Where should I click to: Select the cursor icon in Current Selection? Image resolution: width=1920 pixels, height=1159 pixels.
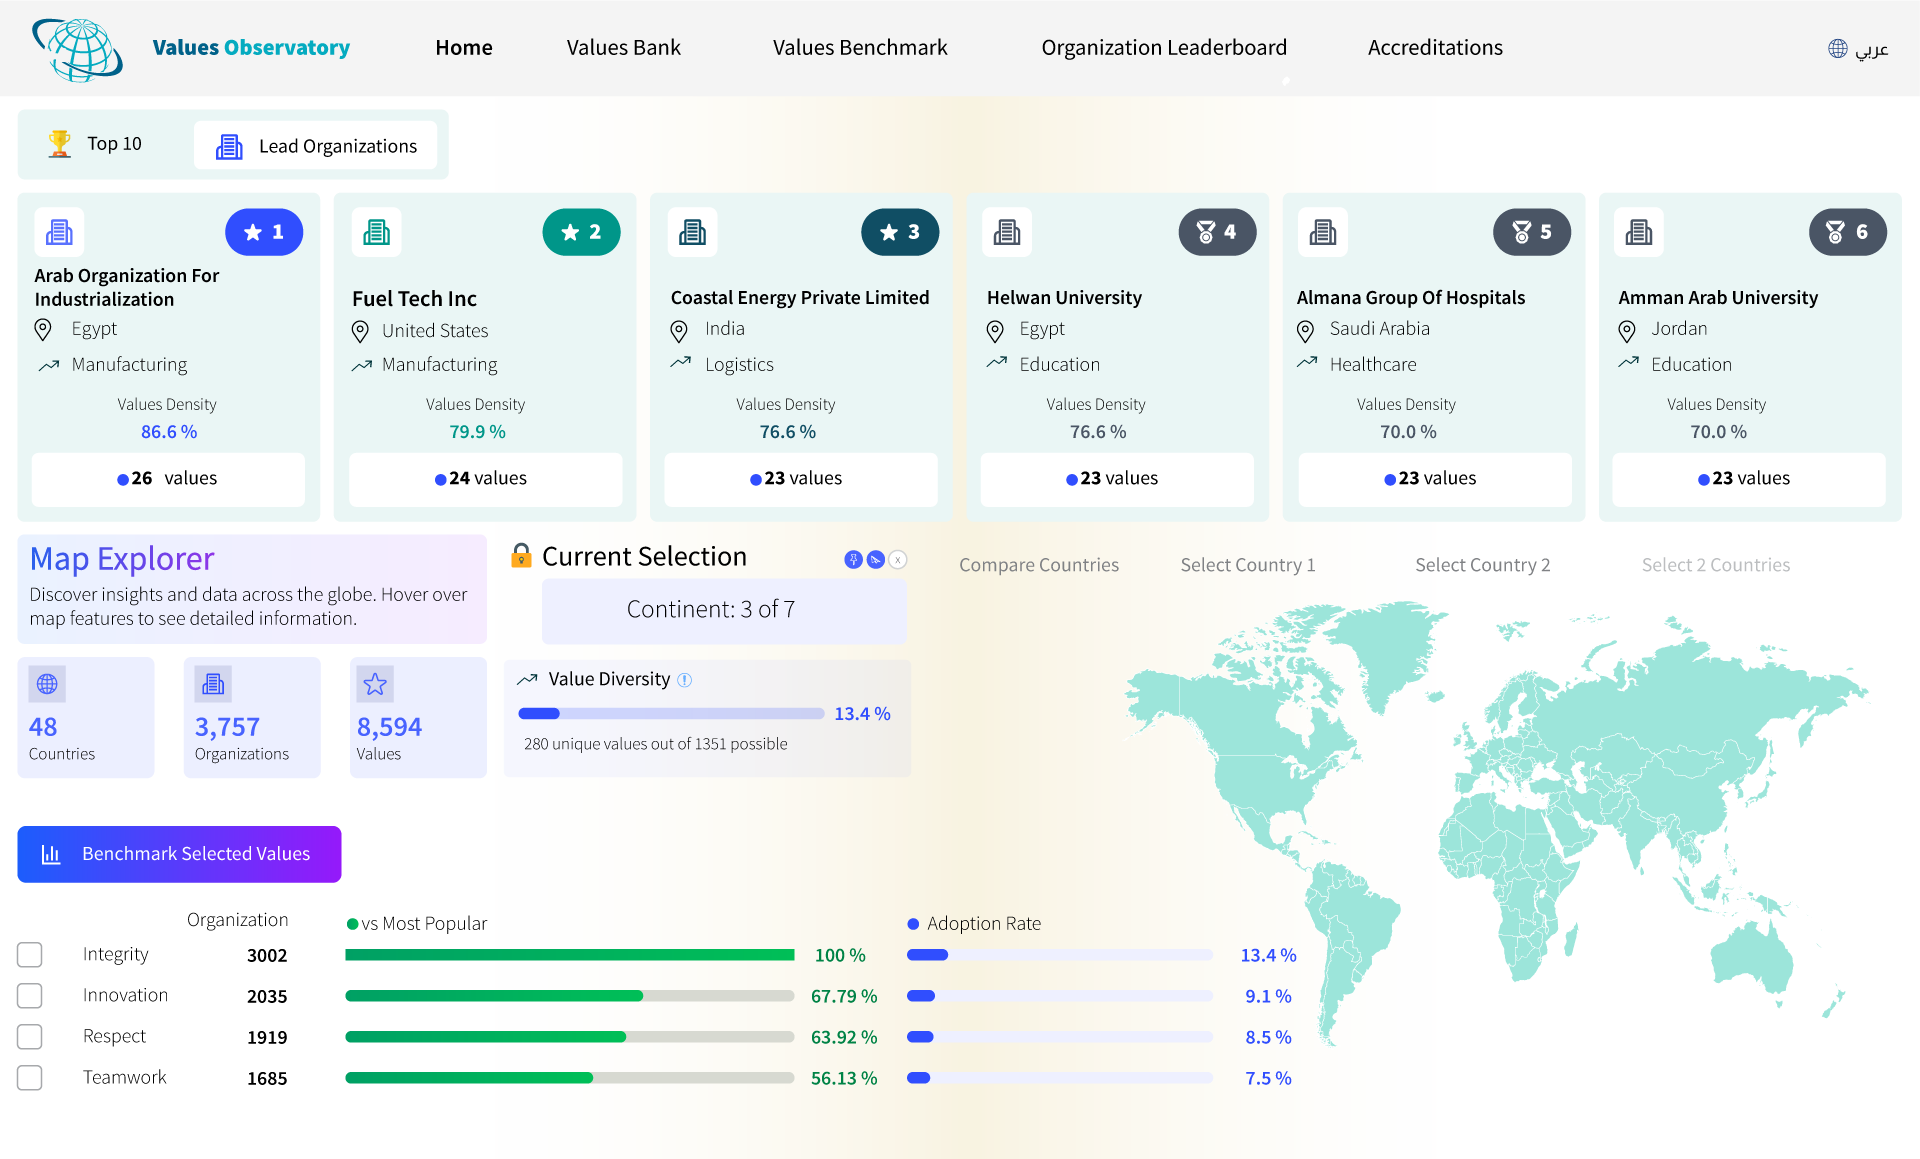pos(875,559)
